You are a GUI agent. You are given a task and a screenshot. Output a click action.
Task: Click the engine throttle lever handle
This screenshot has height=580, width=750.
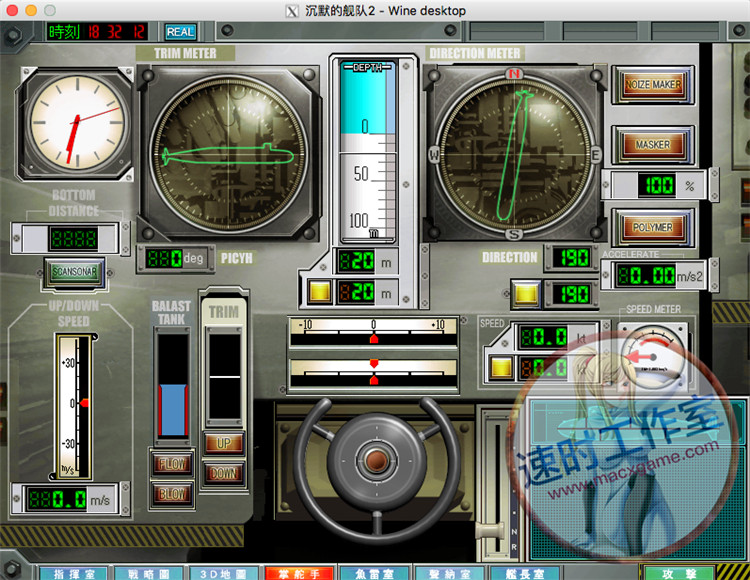pyautogui.click(x=490, y=531)
